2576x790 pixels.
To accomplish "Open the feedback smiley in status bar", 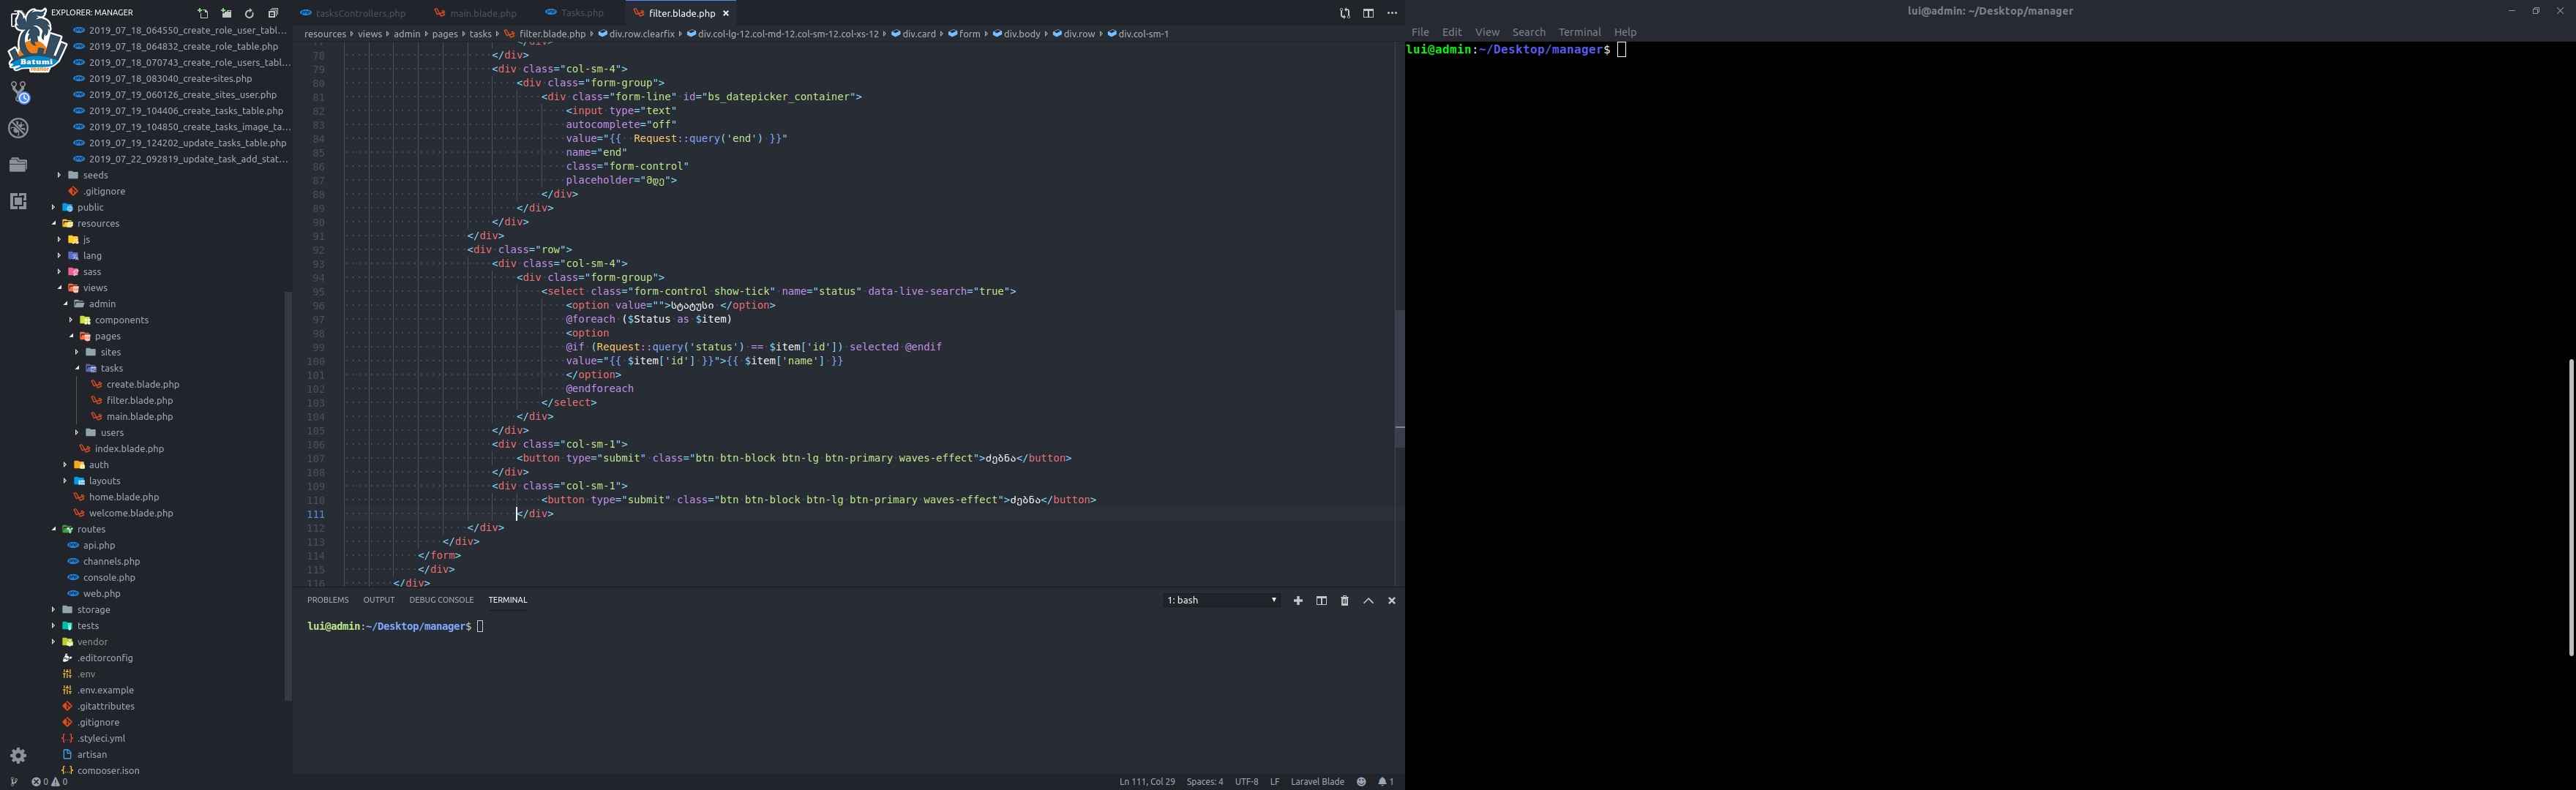I will coord(1361,782).
